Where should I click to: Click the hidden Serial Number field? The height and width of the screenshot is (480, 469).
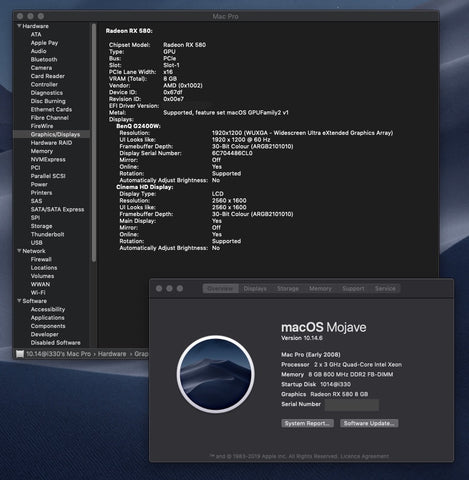pos(352,405)
